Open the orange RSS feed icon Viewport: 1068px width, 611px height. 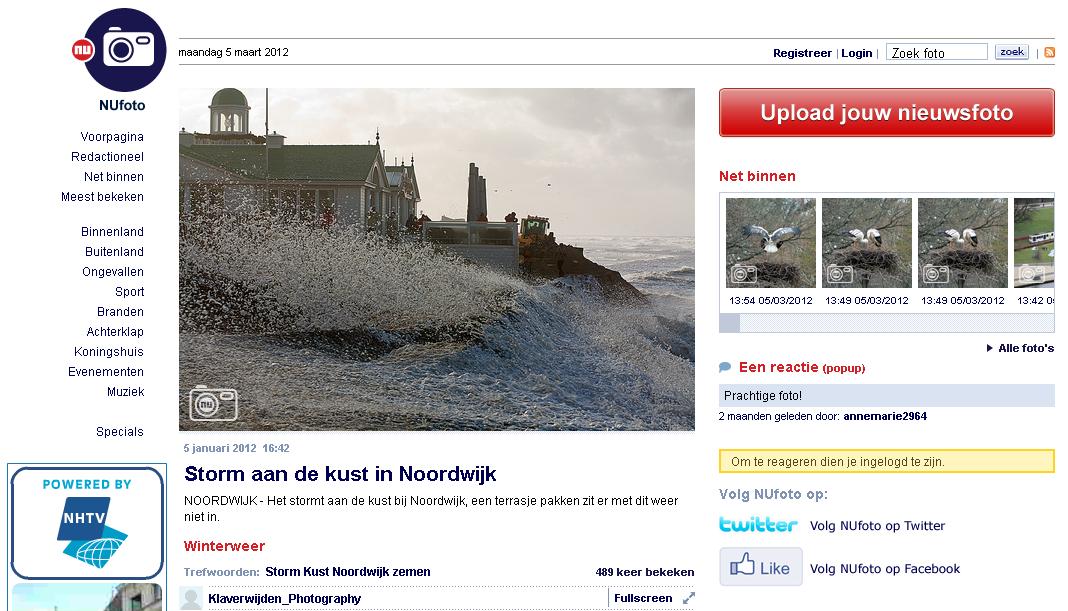pyautogui.click(x=1050, y=52)
